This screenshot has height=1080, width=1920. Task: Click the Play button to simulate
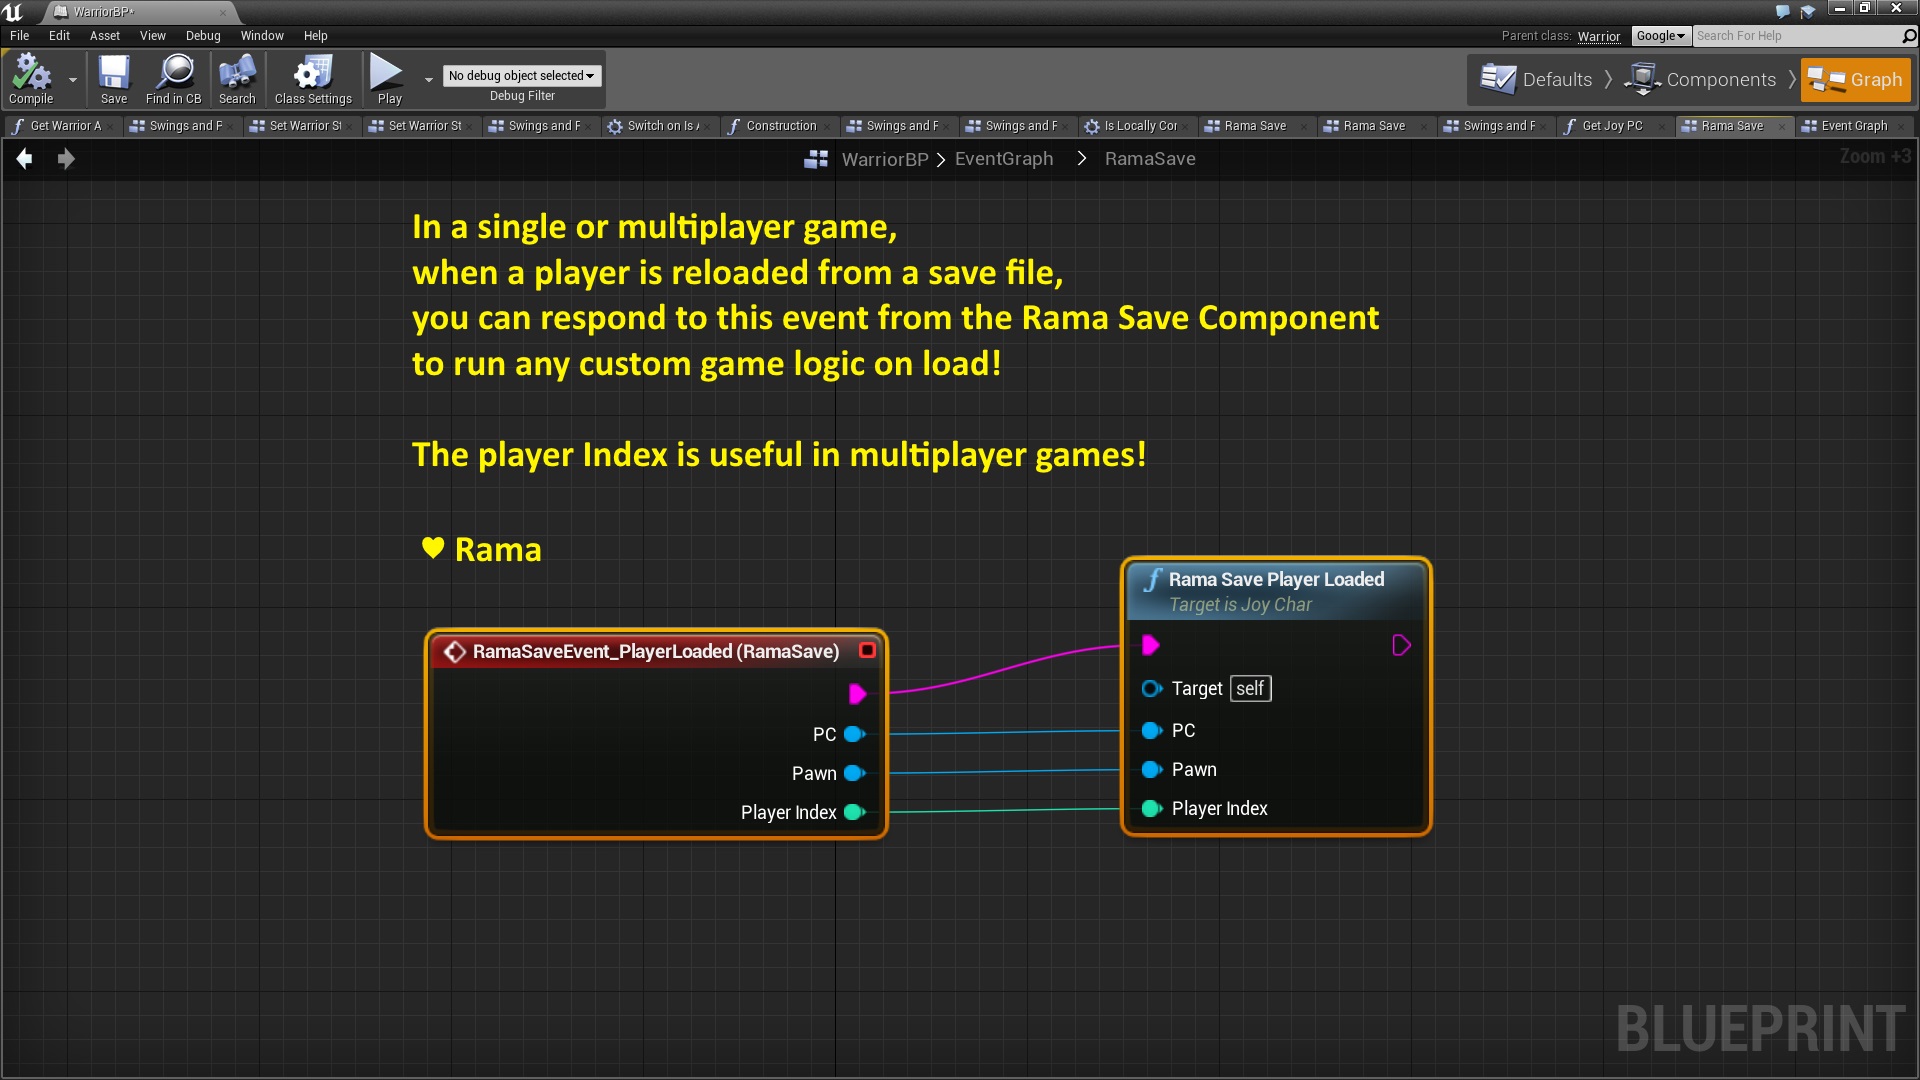click(x=388, y=75)
